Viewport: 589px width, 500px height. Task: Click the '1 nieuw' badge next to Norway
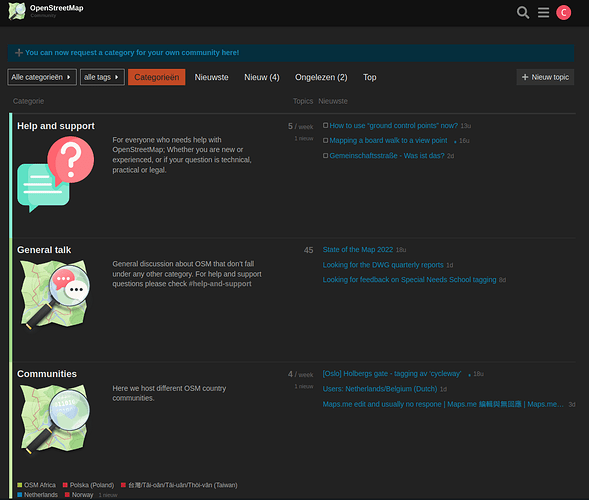coord(108,495)
